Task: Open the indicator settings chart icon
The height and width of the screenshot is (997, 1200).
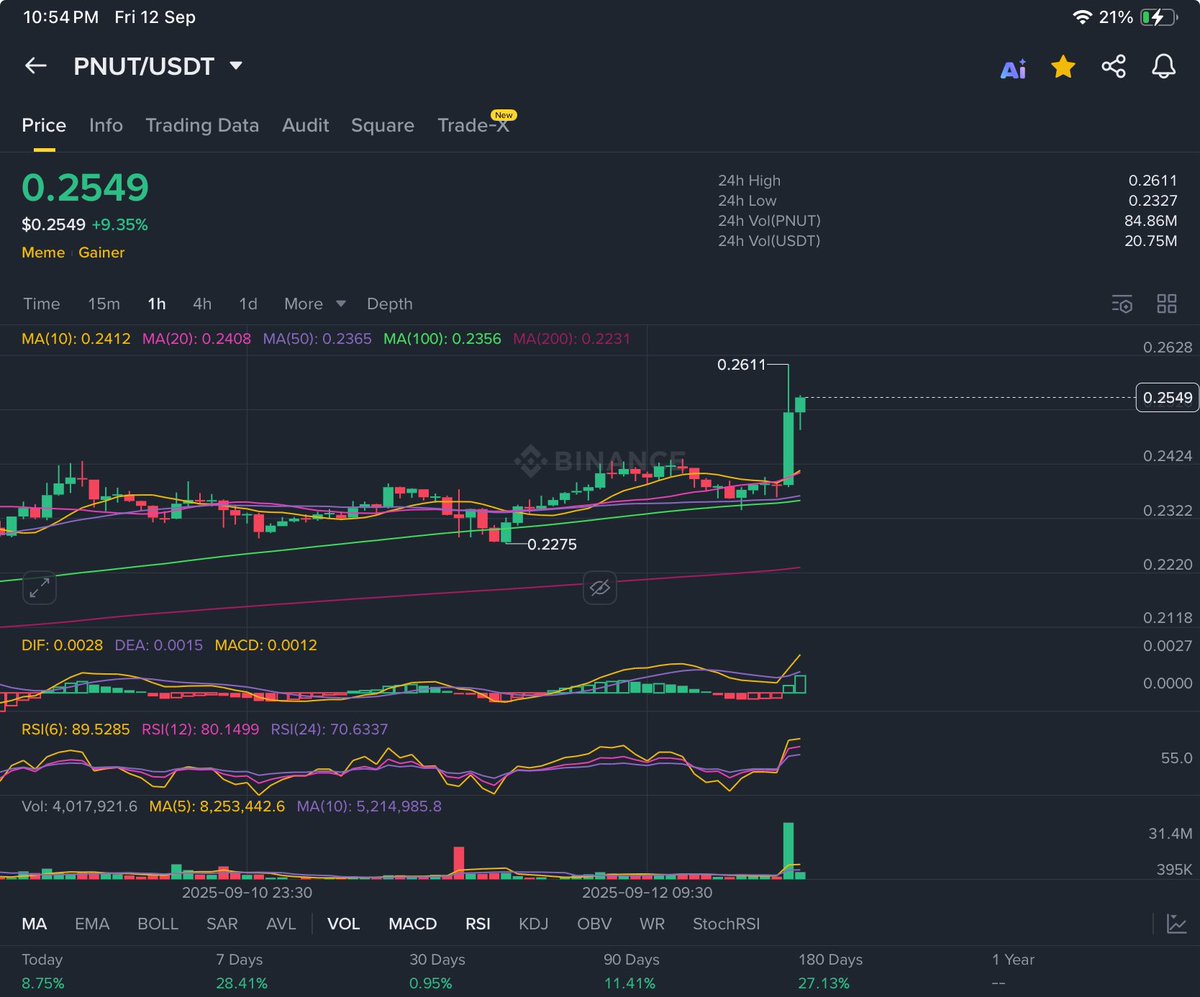Action: click(x=1176, y=924)
